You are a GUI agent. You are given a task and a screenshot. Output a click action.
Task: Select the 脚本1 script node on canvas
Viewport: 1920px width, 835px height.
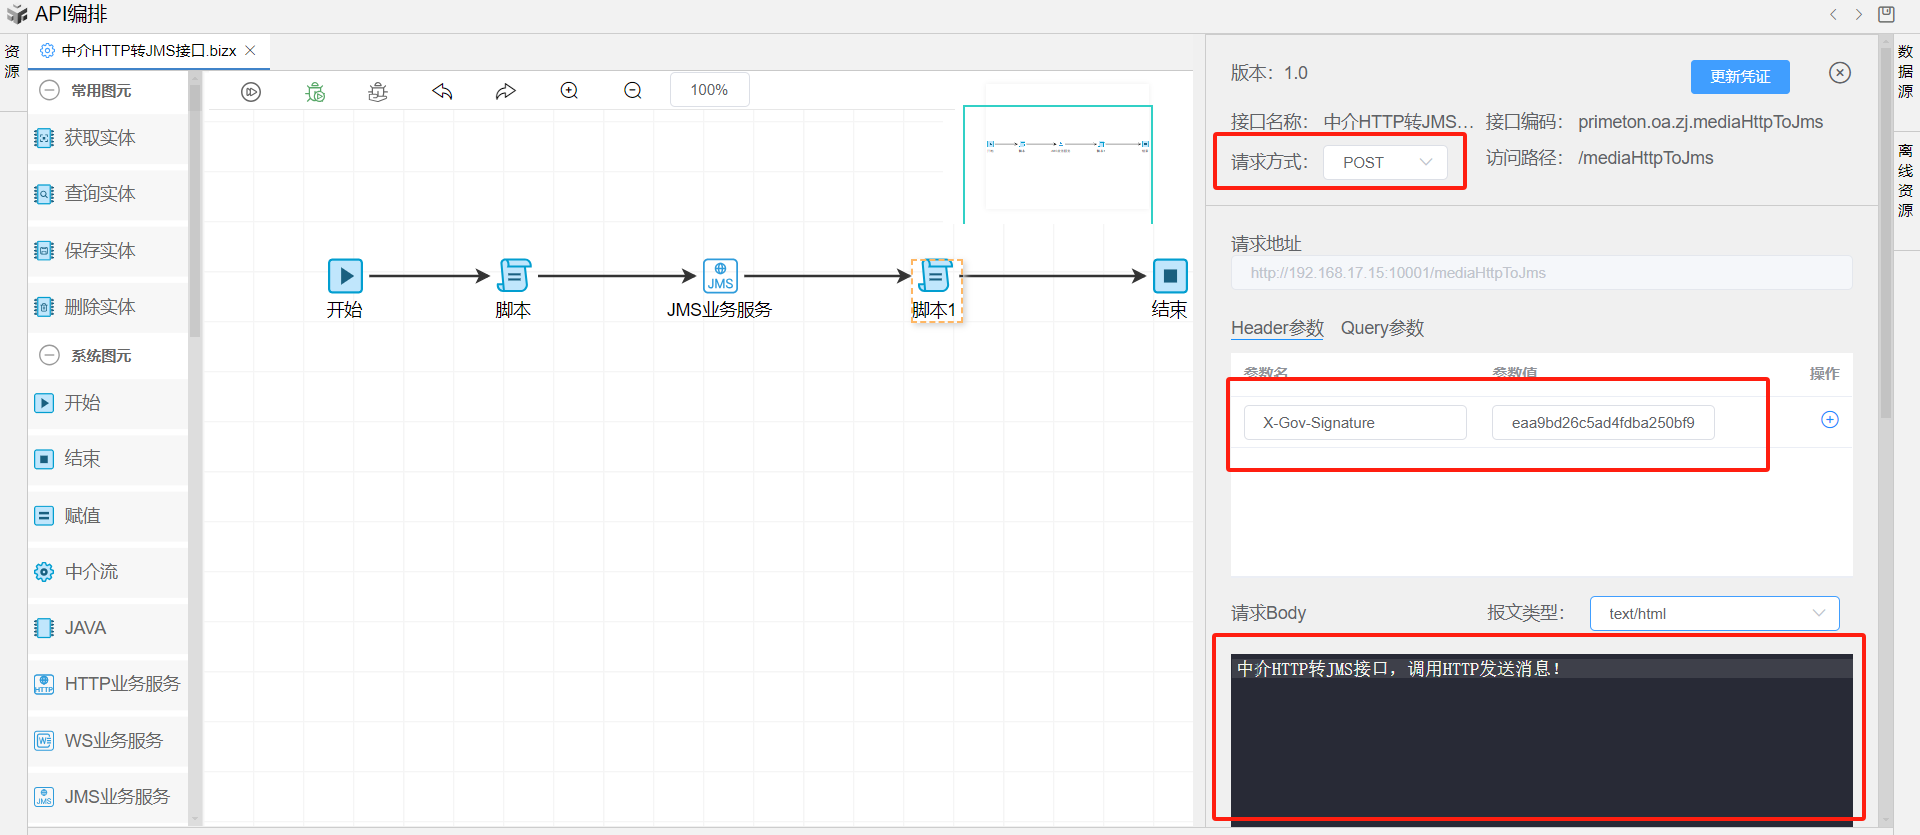point(936,276)
